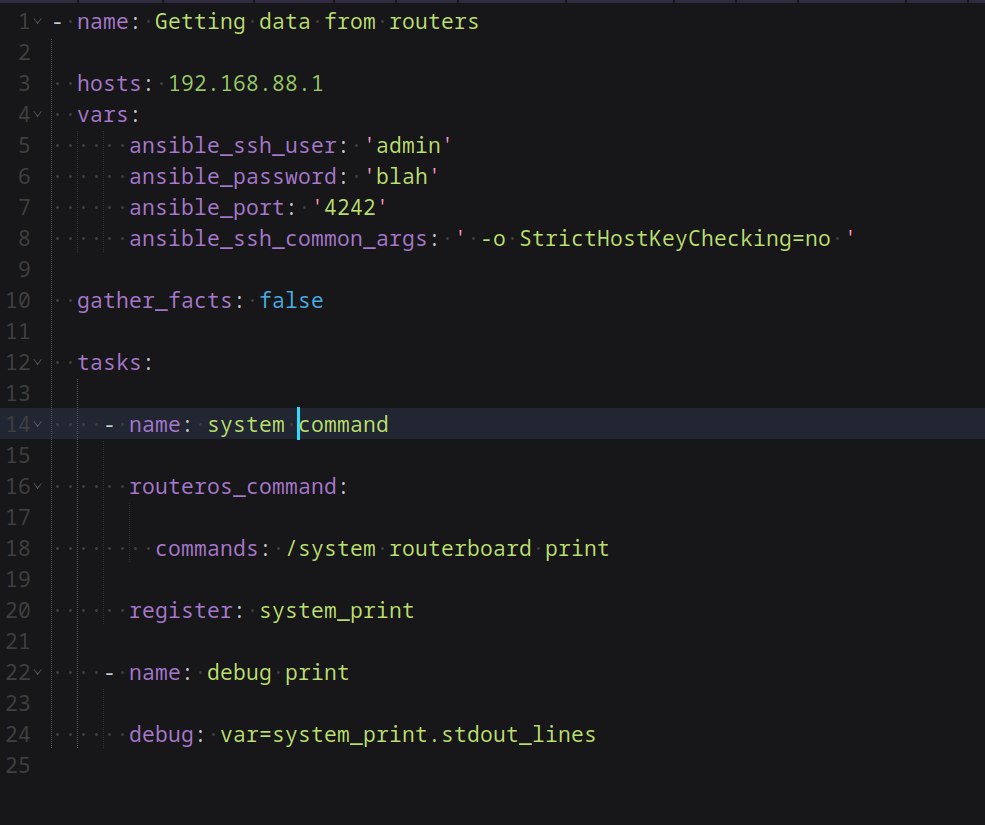Screen dimensions: 985x825
Task: Click line number 18 in the gutter
Action: pyautogui.click(x=18, y=549)
